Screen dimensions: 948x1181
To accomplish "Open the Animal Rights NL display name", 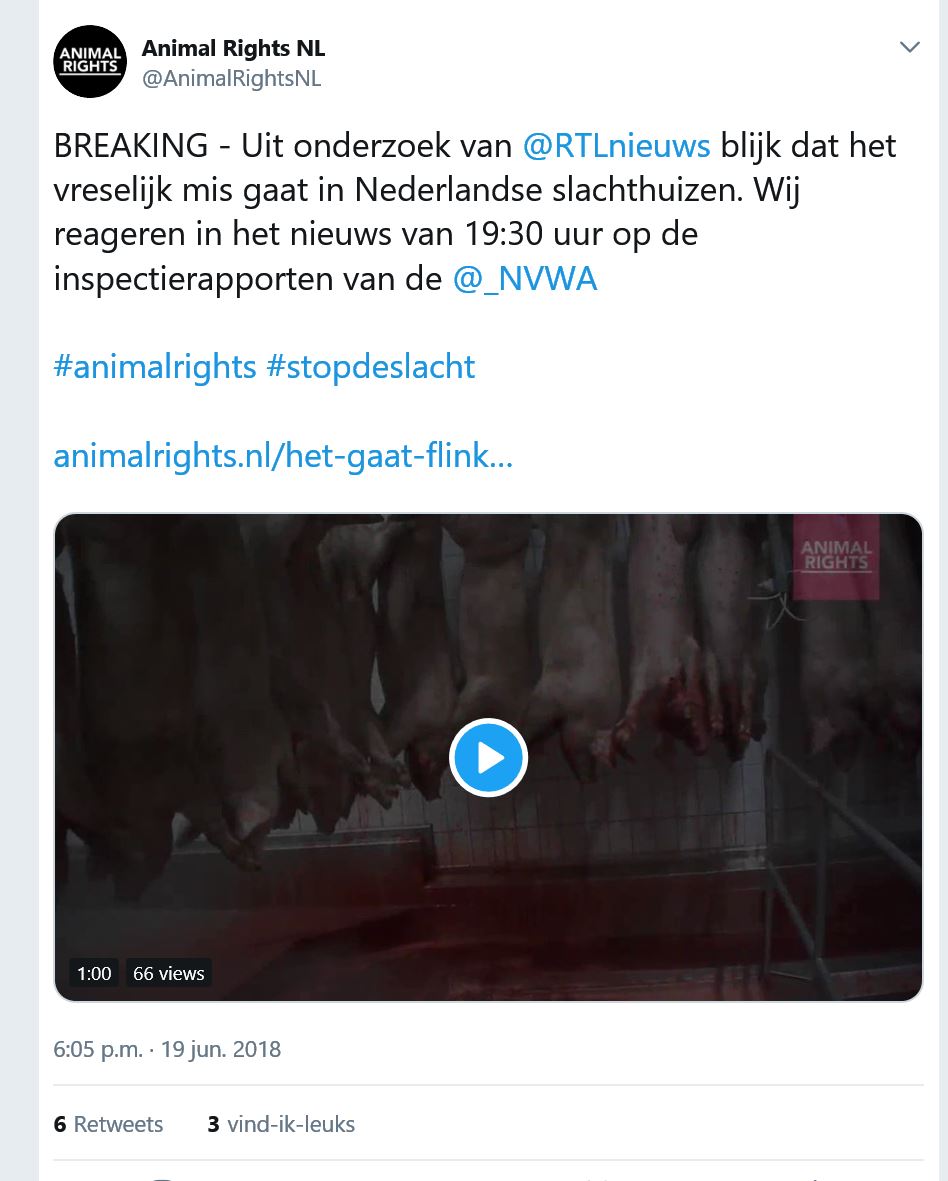I will [x=233, y=48].
